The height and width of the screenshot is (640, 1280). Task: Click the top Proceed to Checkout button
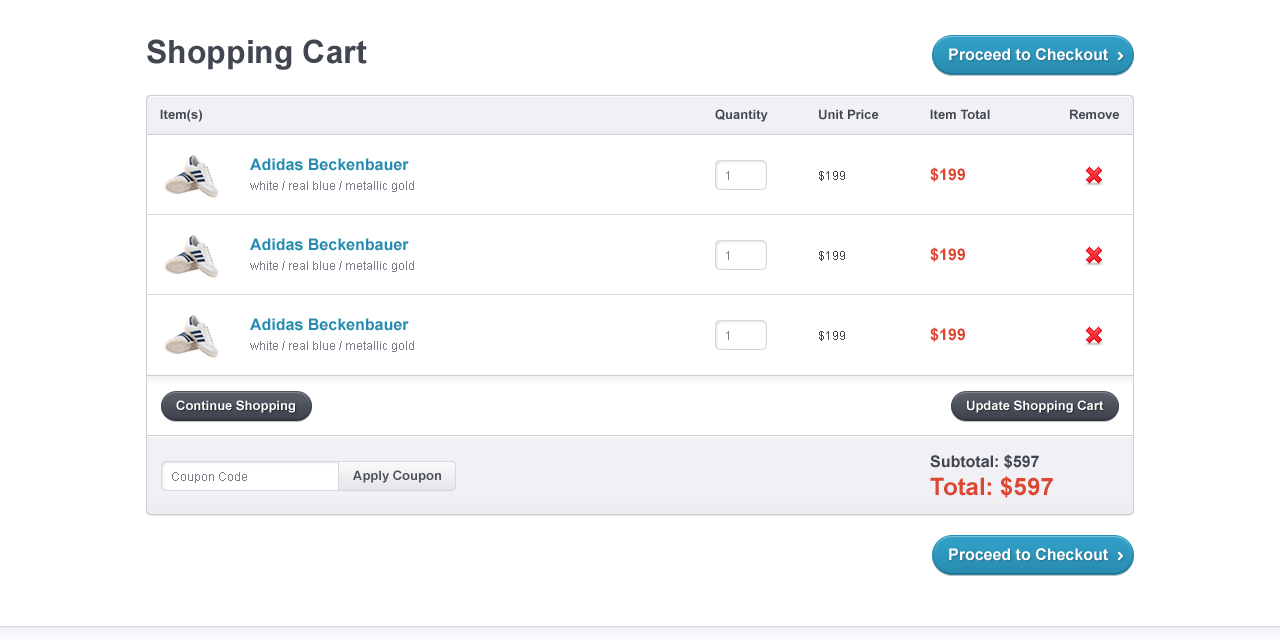click(x=1032, y=55)
